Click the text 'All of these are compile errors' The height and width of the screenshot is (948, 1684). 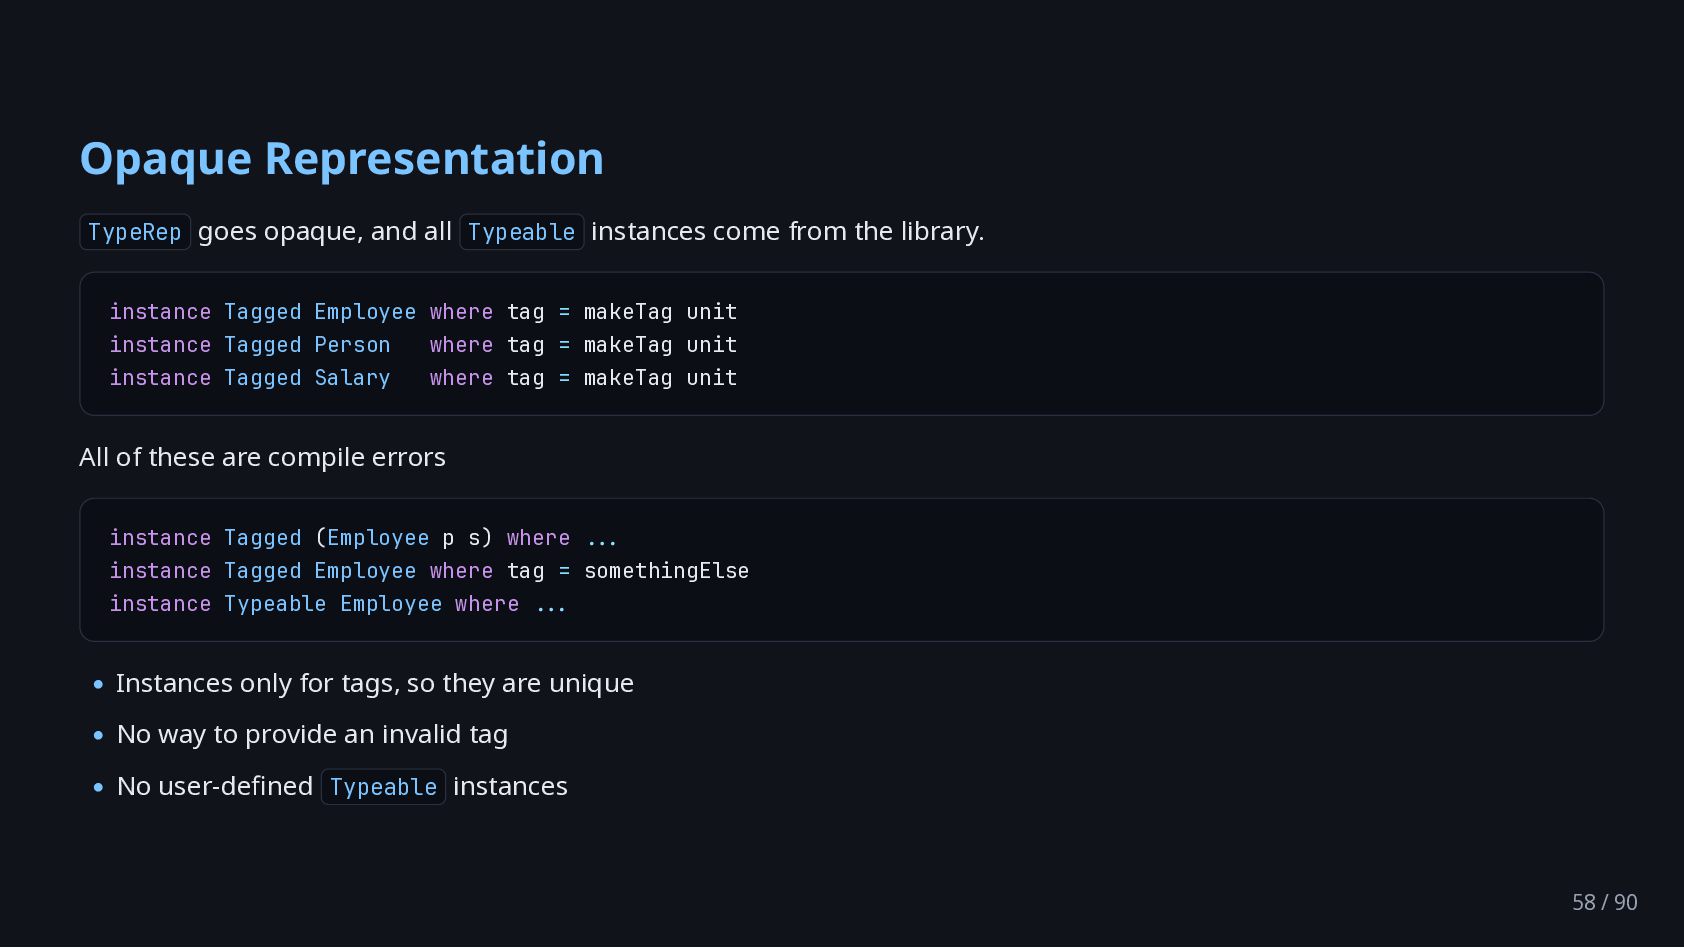point(262,457)
